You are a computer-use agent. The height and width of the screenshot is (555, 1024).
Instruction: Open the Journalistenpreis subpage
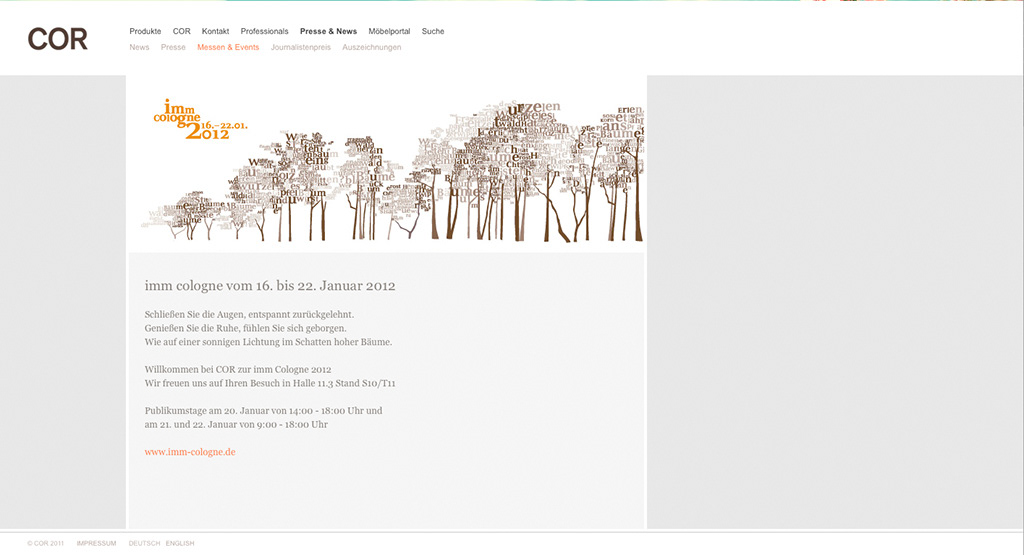301,47
